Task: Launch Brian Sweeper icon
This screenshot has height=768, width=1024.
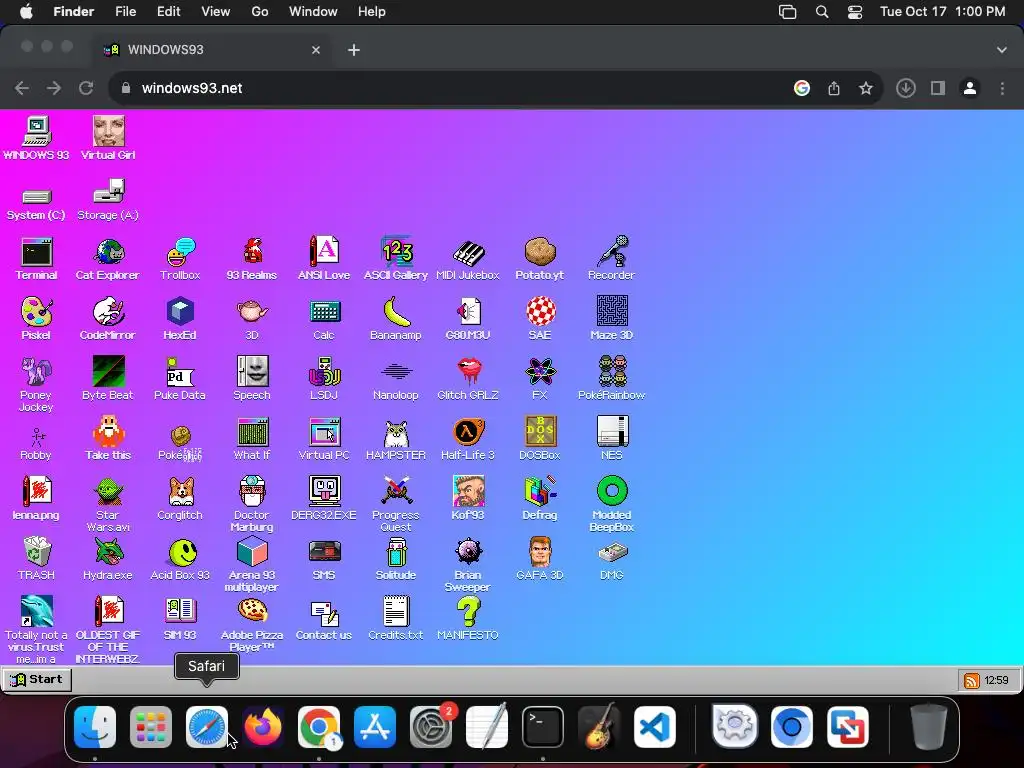Action: pyautogui.click(x=468, y=566)
